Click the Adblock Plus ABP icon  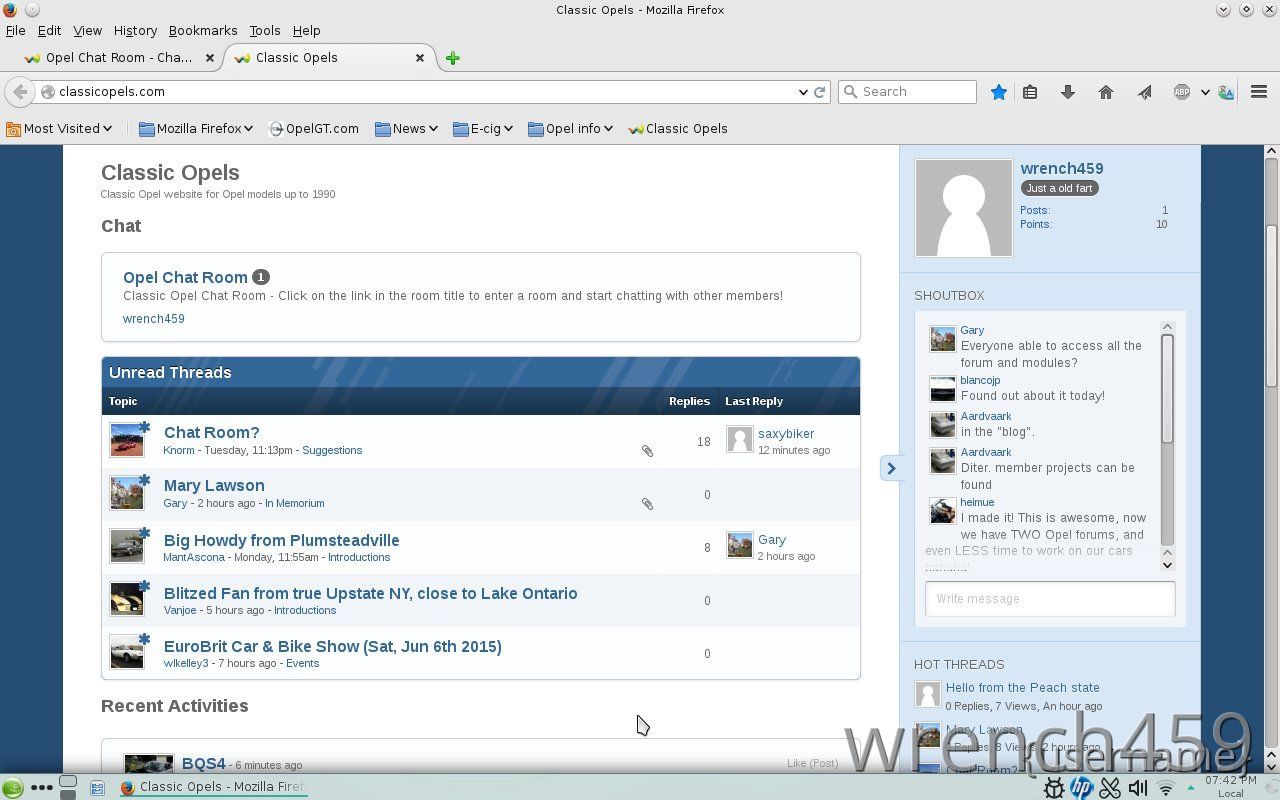[x=1182, y=92]
